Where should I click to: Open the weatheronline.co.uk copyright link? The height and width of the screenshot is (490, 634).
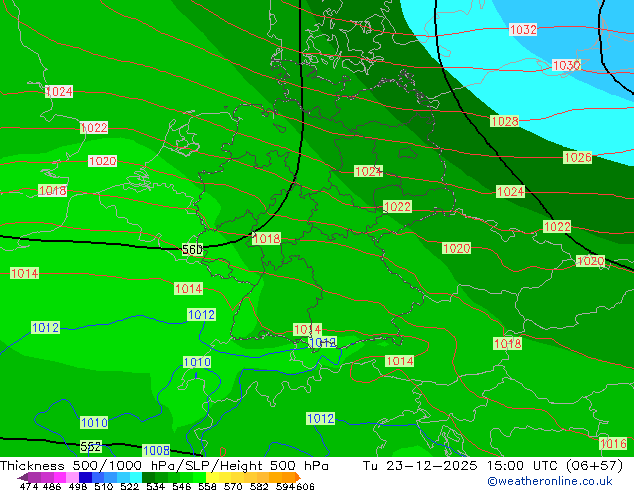[549, 481]
